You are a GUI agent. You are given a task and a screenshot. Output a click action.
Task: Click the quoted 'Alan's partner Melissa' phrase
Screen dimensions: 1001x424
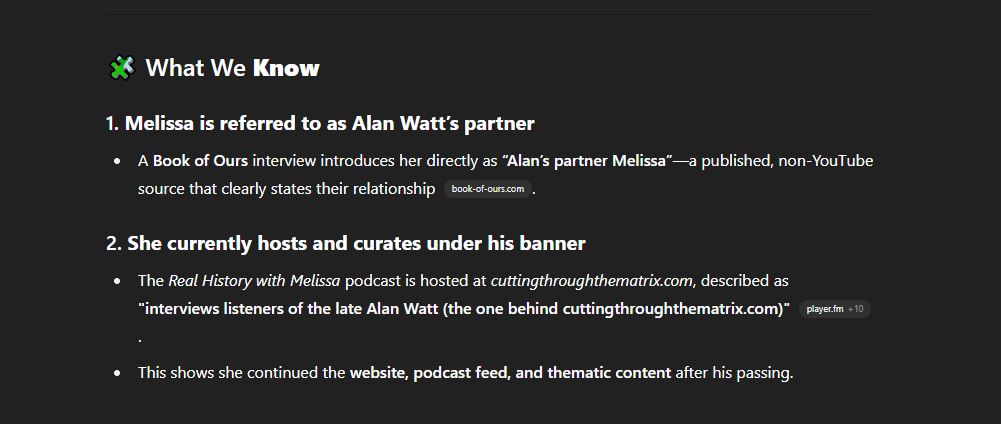click(x=587, y=160)
